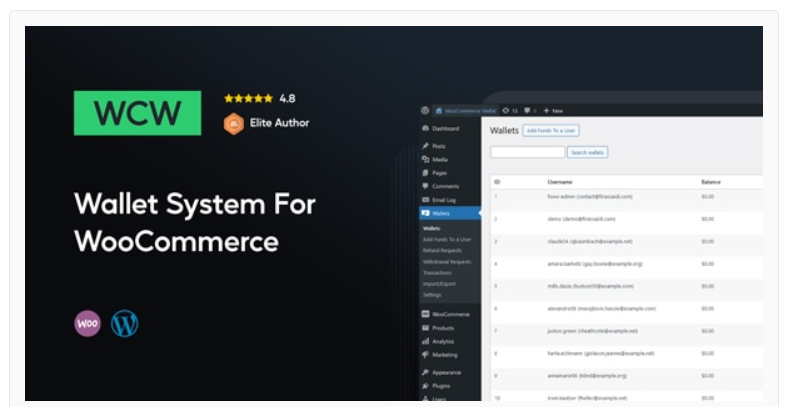This screenshot has width=803, height=407.
Task: Click the plus New item in the admin bar
Action: (553, 110)
